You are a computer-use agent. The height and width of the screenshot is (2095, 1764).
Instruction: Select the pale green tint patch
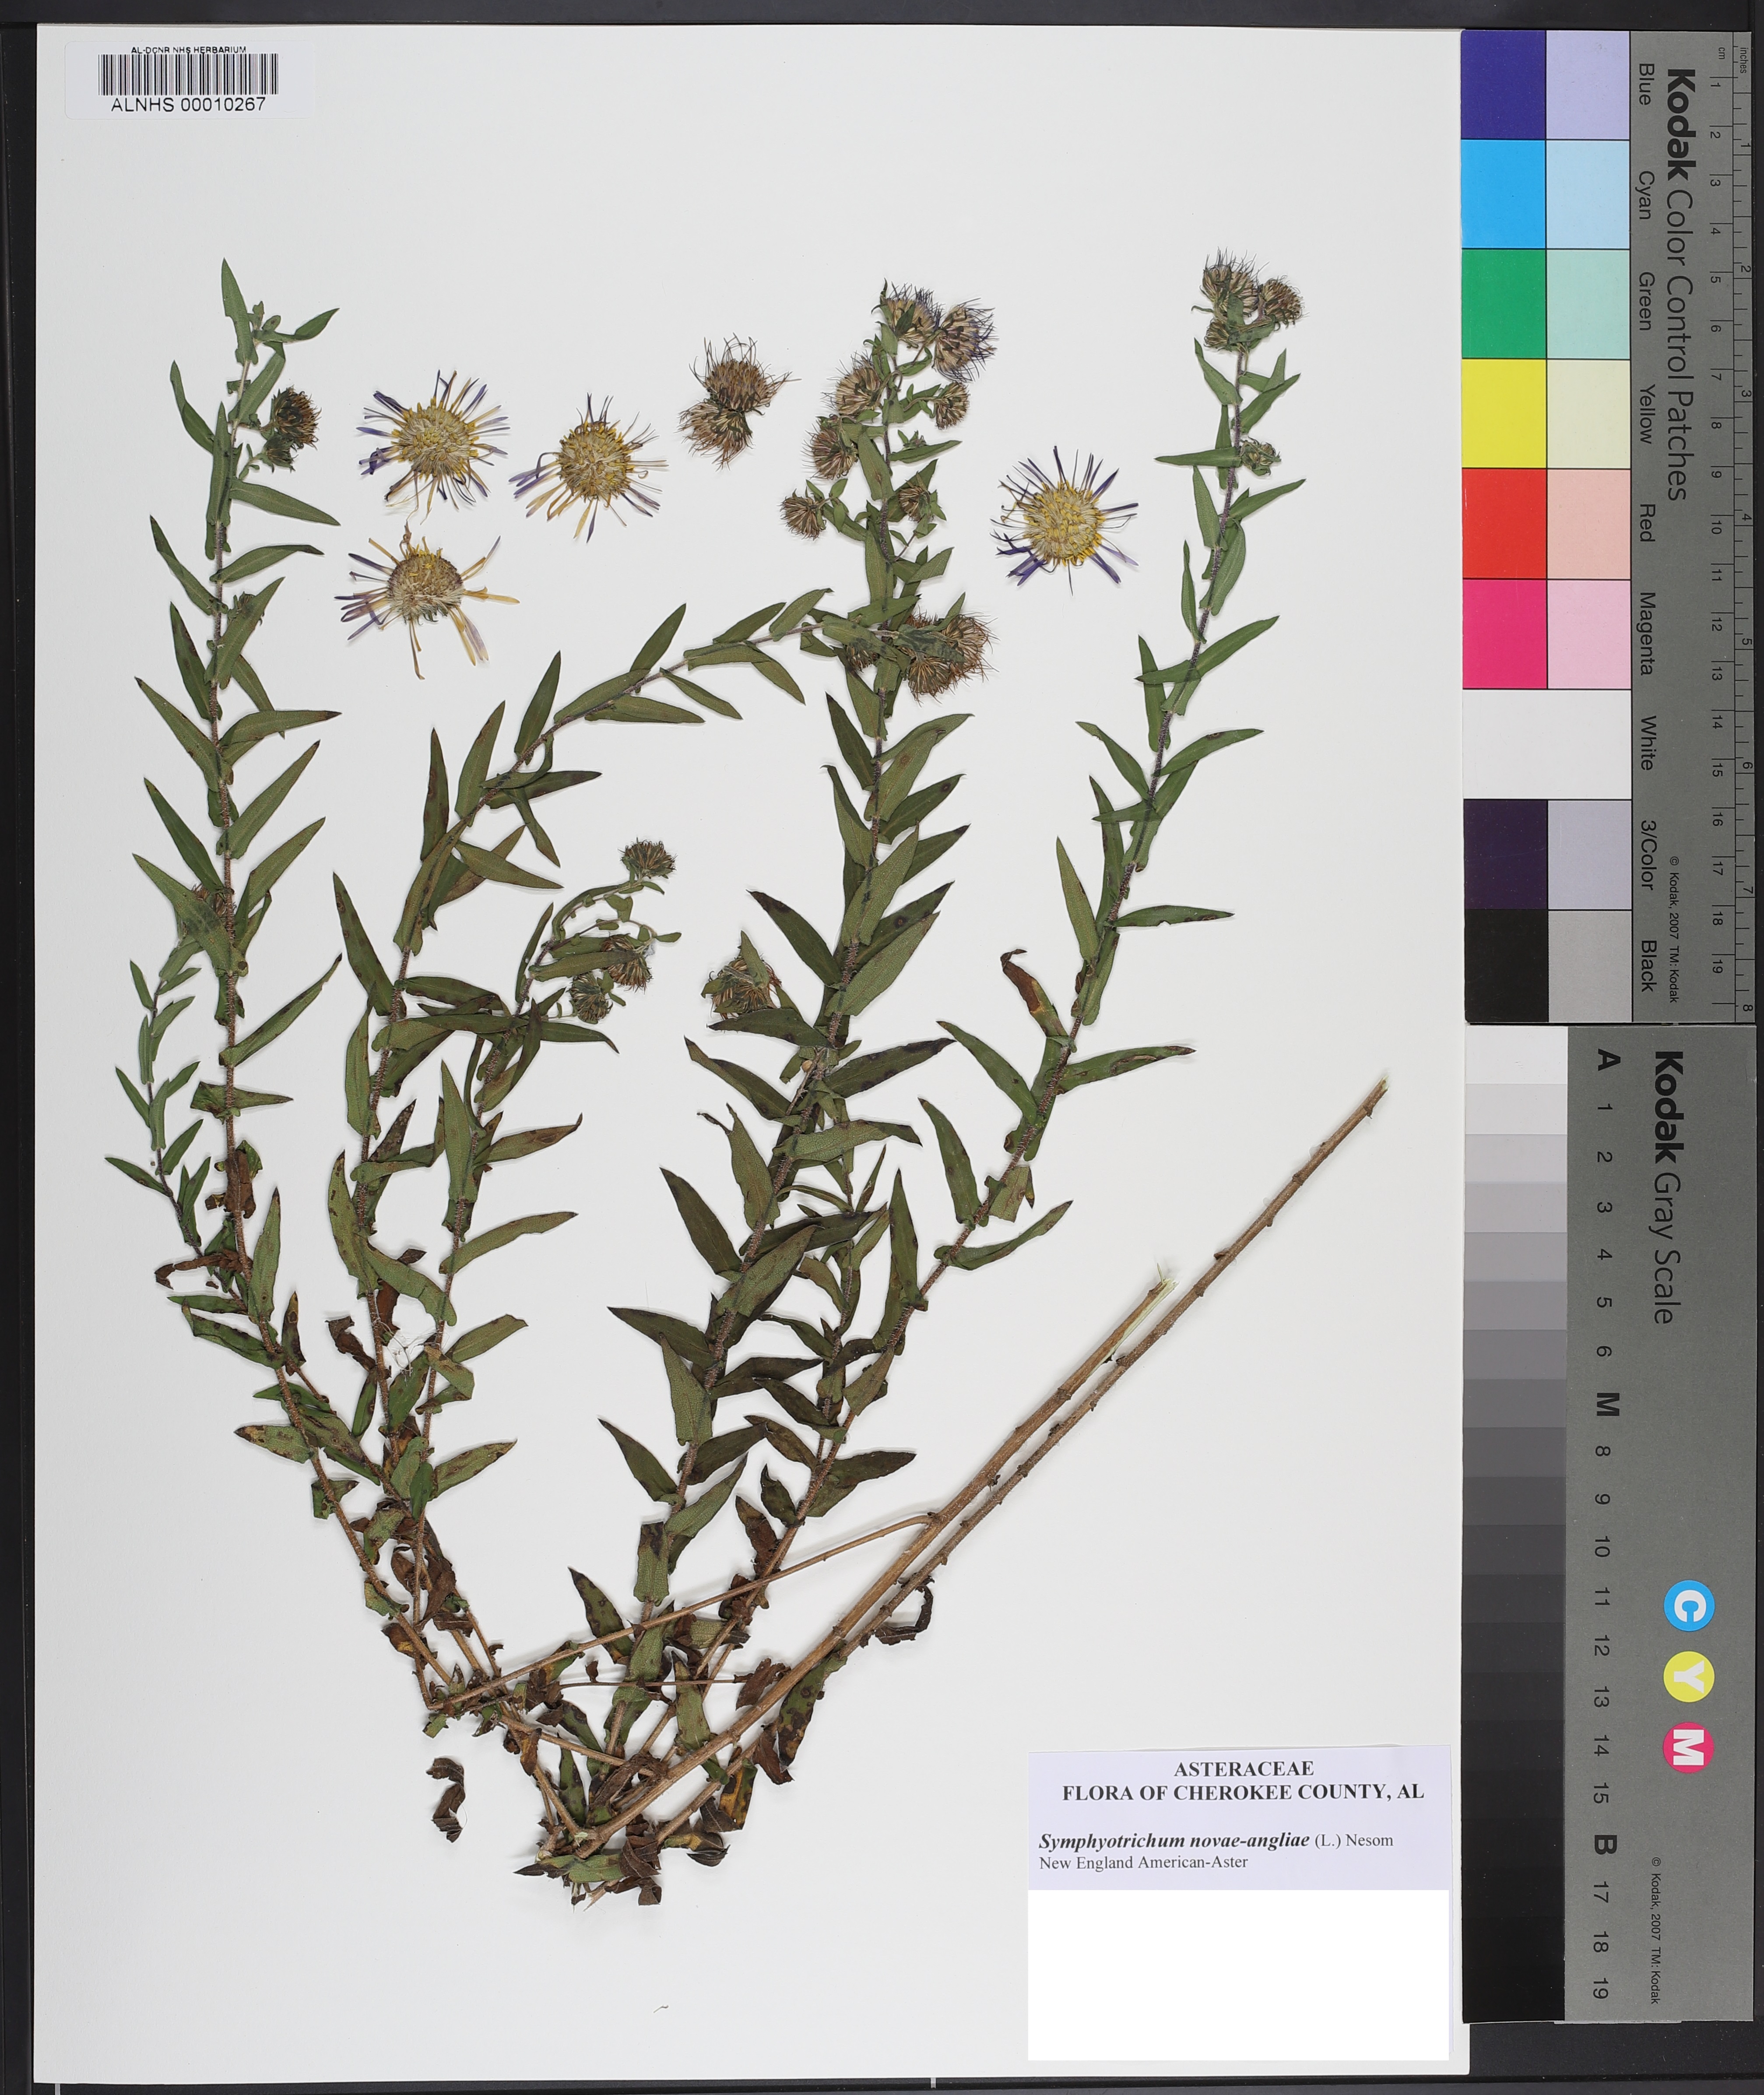(1588, 304)
